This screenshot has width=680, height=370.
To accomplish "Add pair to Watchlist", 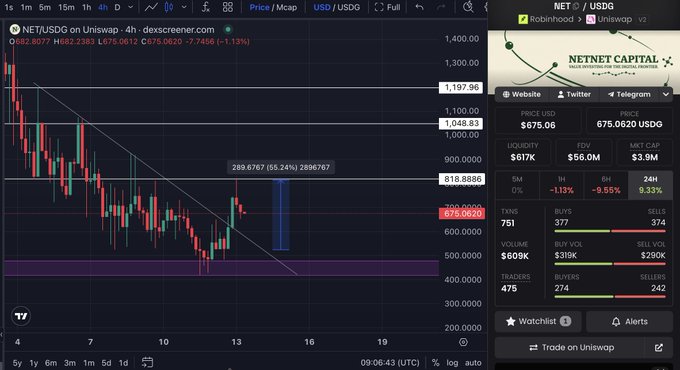I will coord(538,321).
